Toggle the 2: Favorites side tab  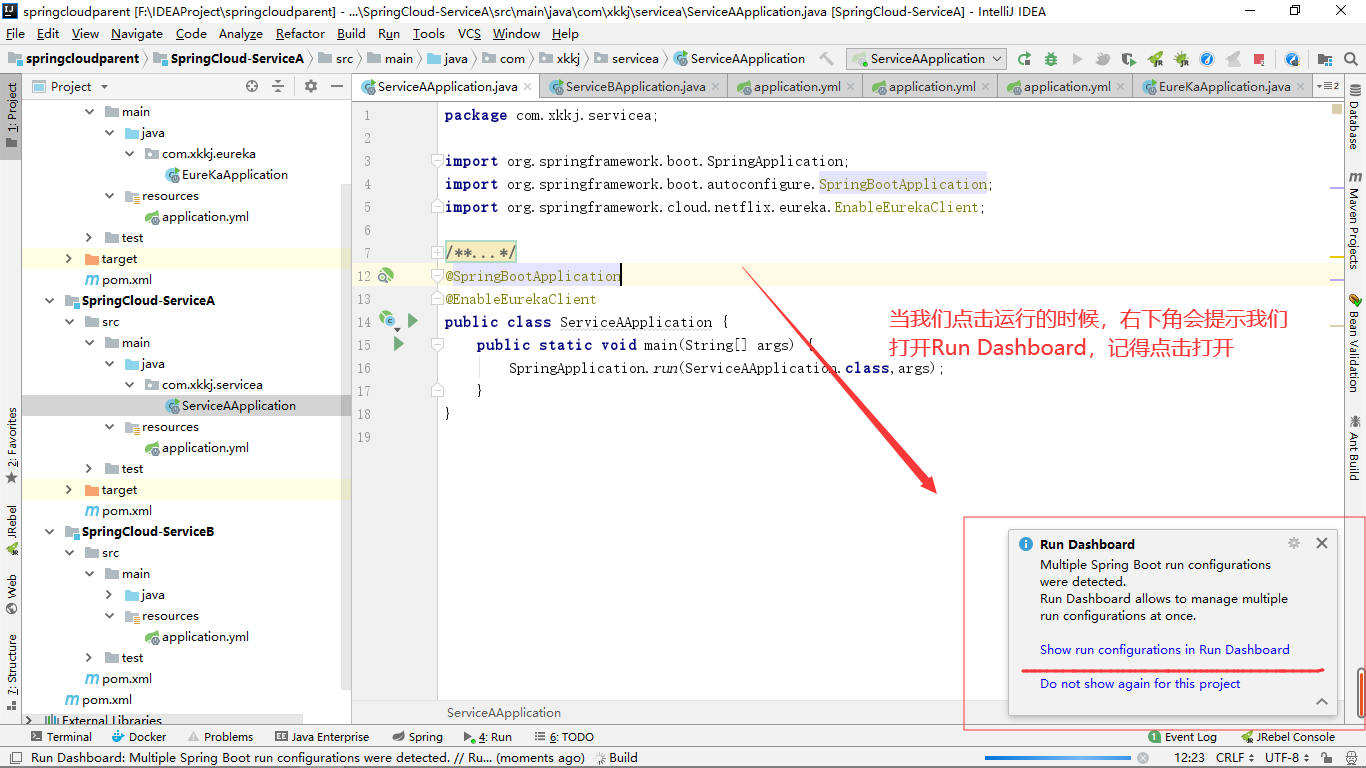(x=11, y=445)
